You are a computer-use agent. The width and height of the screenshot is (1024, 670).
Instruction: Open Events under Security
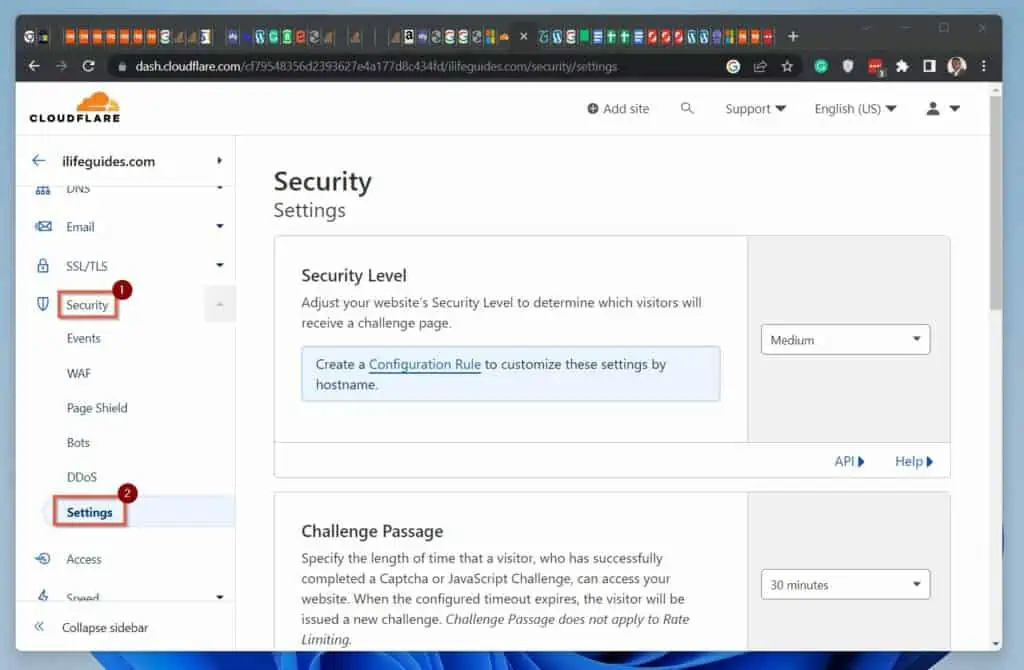point(84,338)
